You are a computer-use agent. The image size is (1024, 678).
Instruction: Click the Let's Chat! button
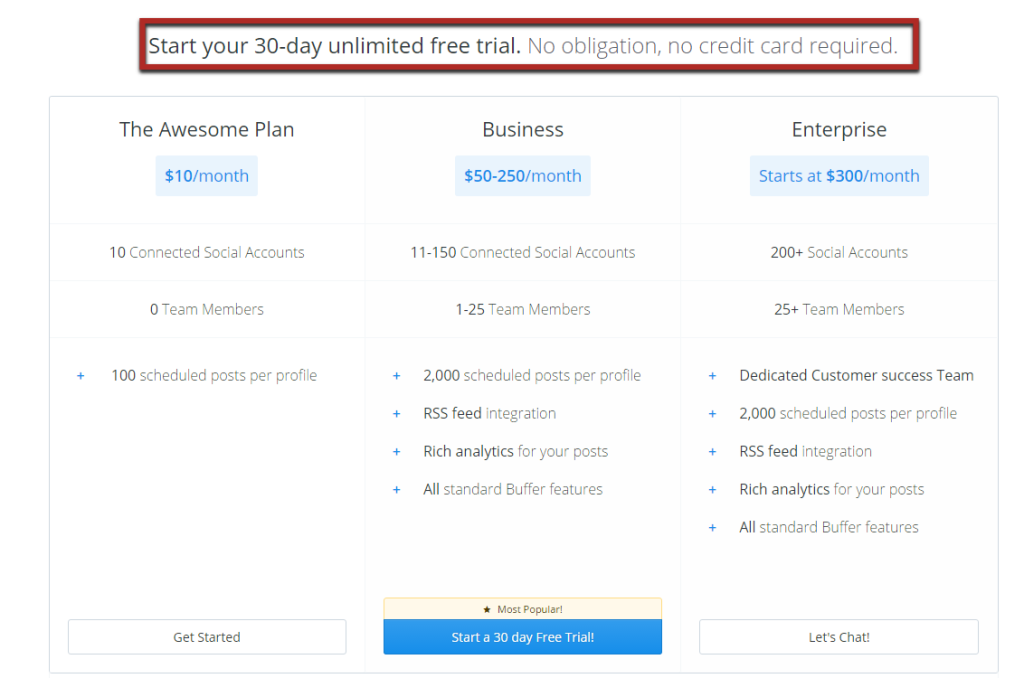pyautogui.click(x=839, y=637)
